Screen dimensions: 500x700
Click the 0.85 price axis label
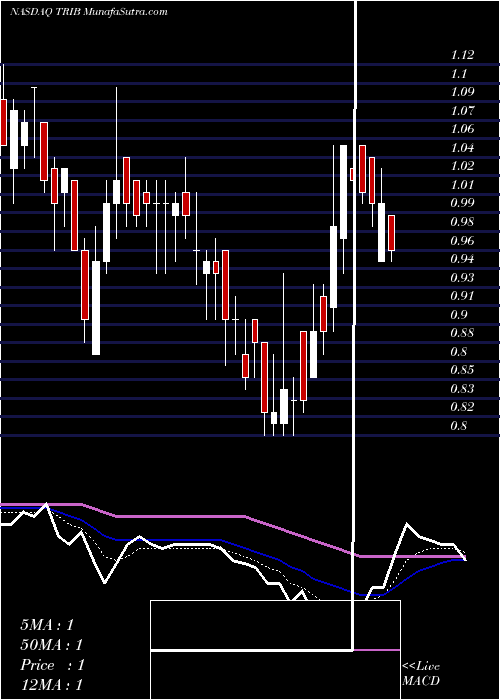pos(462,370)
